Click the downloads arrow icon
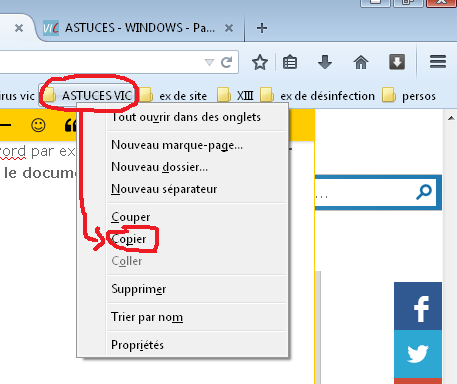 click(x=325, y=62)
